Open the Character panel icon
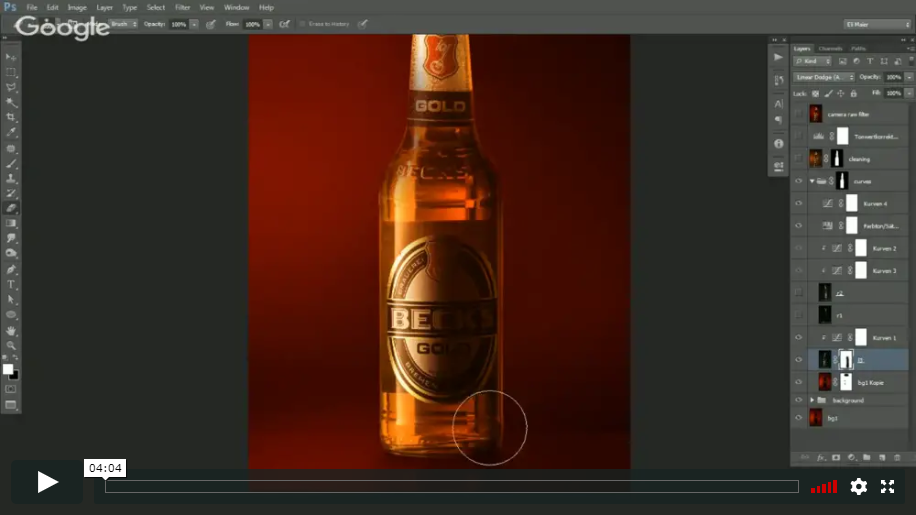The image size is (916, 515). tap(778, 104)
